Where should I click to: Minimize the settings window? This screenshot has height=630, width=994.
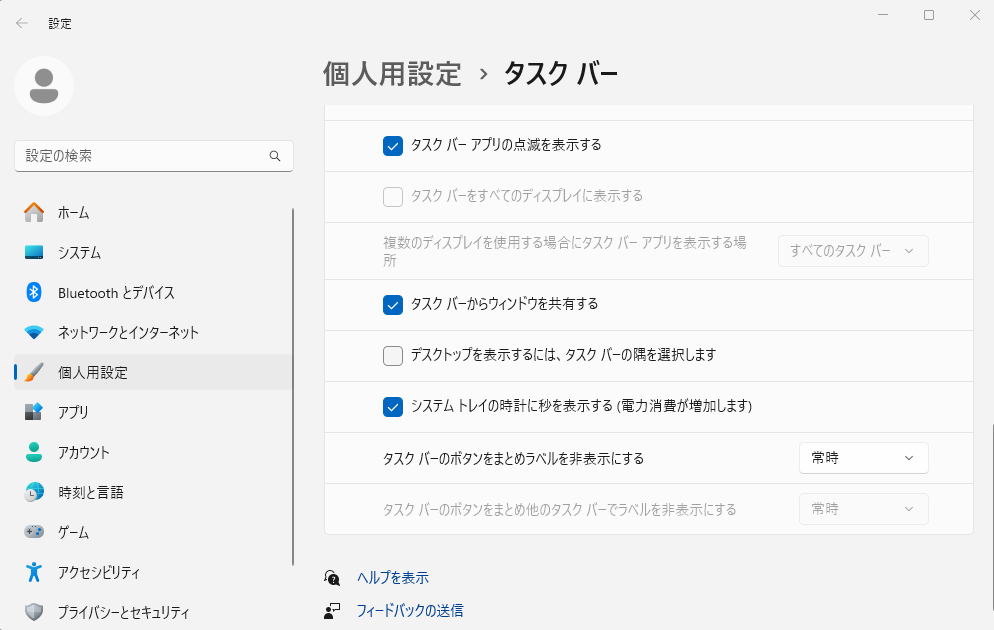pos(883,15)
